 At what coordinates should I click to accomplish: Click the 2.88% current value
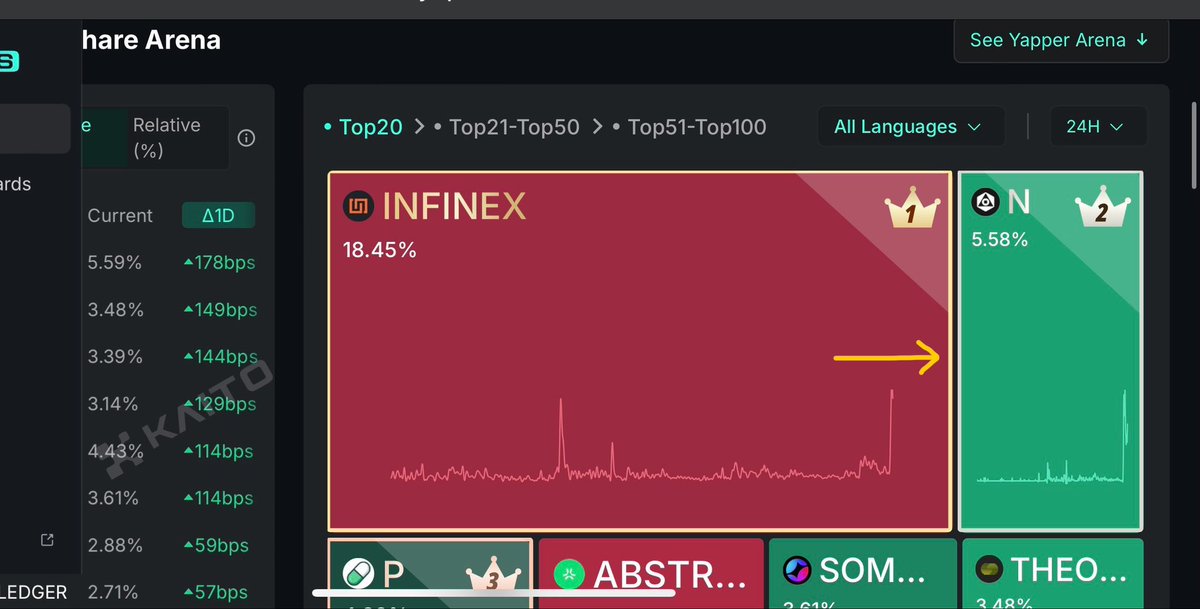tap(115, 546)
